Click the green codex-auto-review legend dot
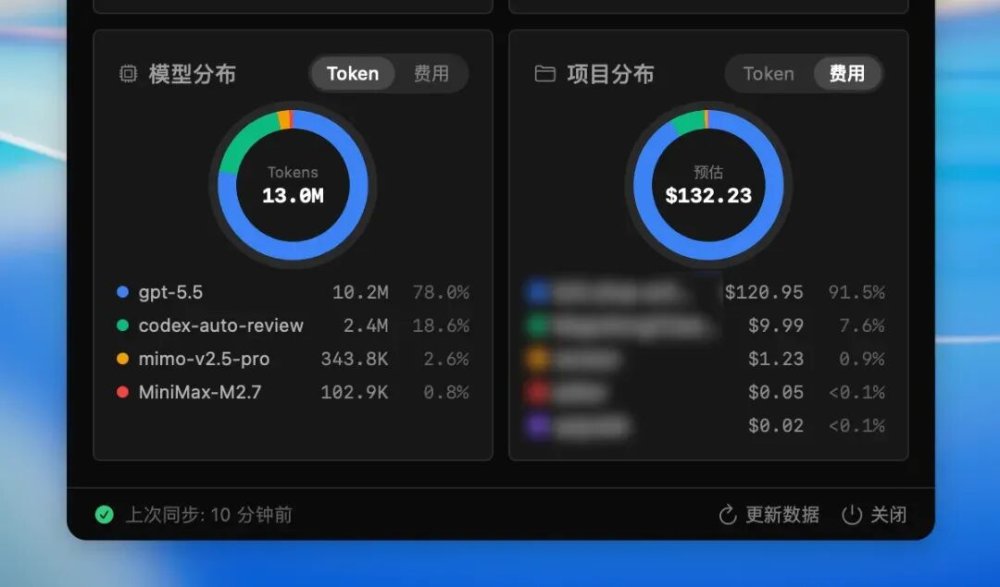The image size is (1000, 587). (x=122, y=325)
